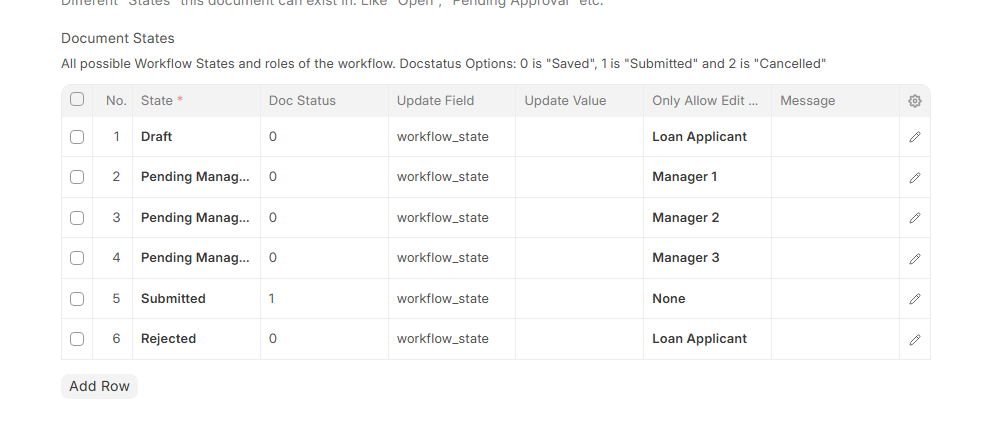Image resolution: width=1003 pixels, height=422 pixels.
Task: Click the Message cell of the Rejected row
Action: coord(834,339)
